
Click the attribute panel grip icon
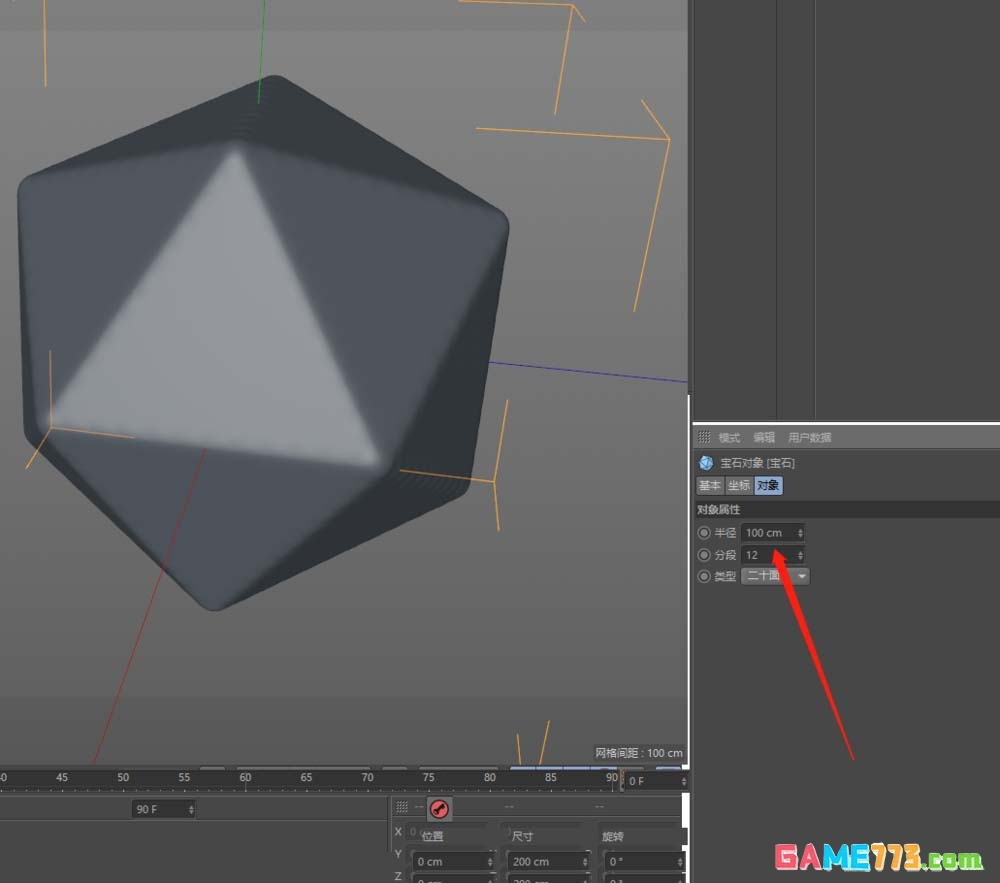(704, 438)
